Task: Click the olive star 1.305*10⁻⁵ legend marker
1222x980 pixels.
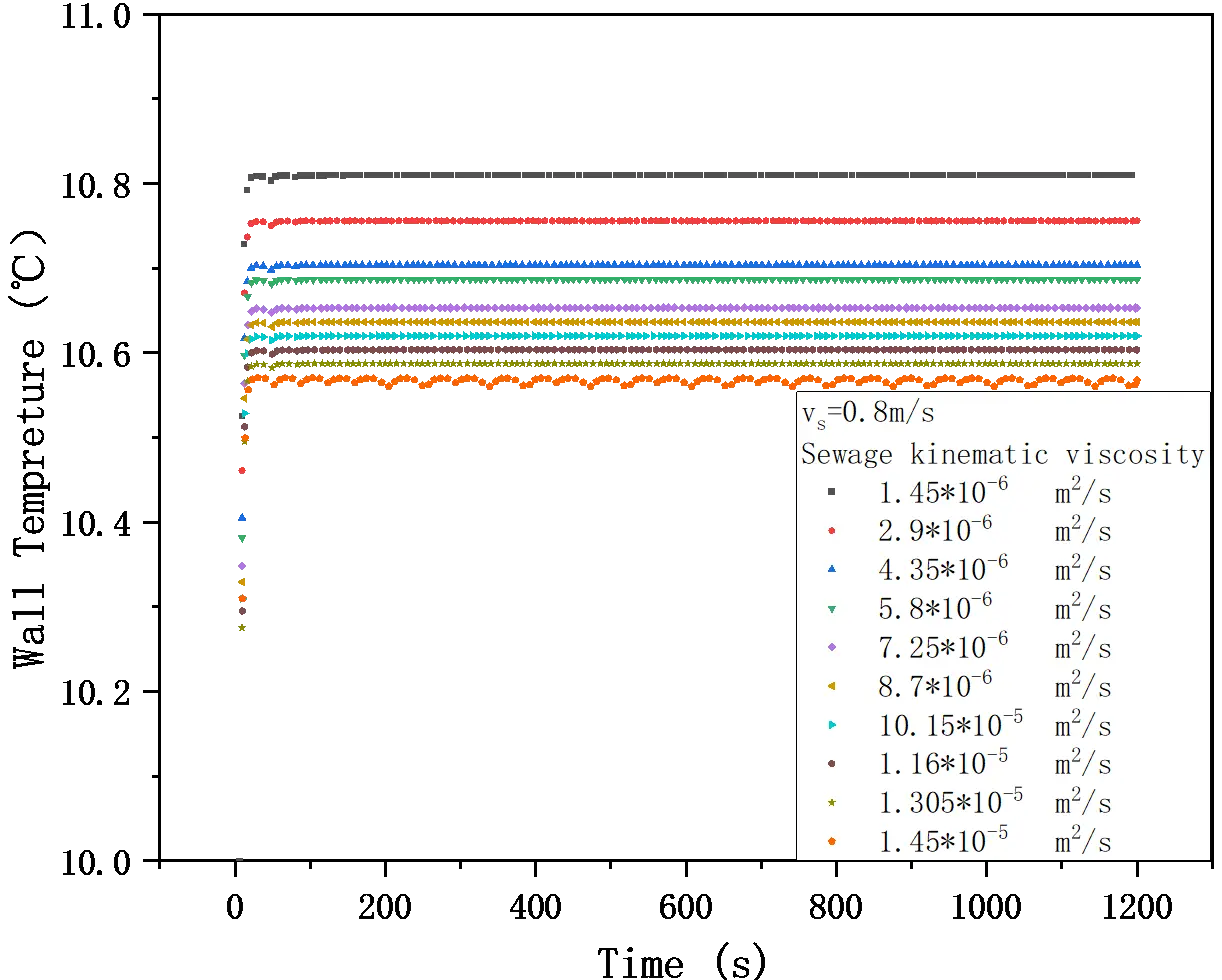Action: click(832, 802)
